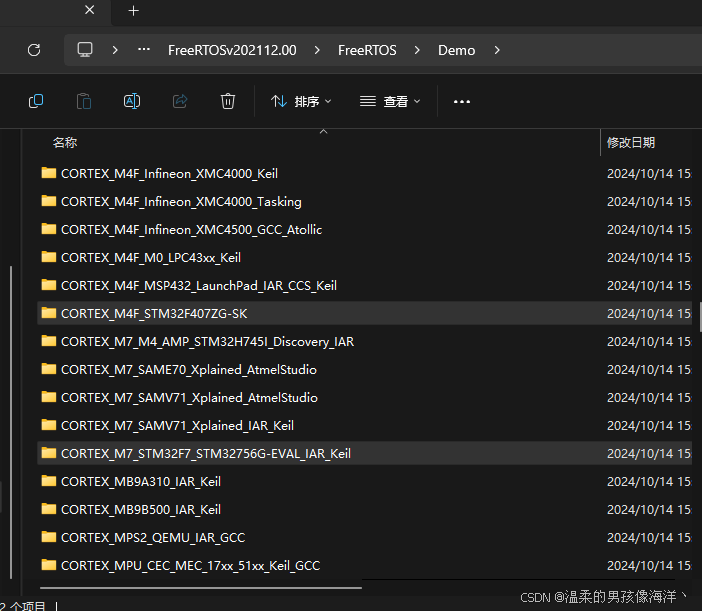The width and height of the screenshot is (702, 611).
Task: Click the Delete trash icon
Action: [x=227, y=101]
